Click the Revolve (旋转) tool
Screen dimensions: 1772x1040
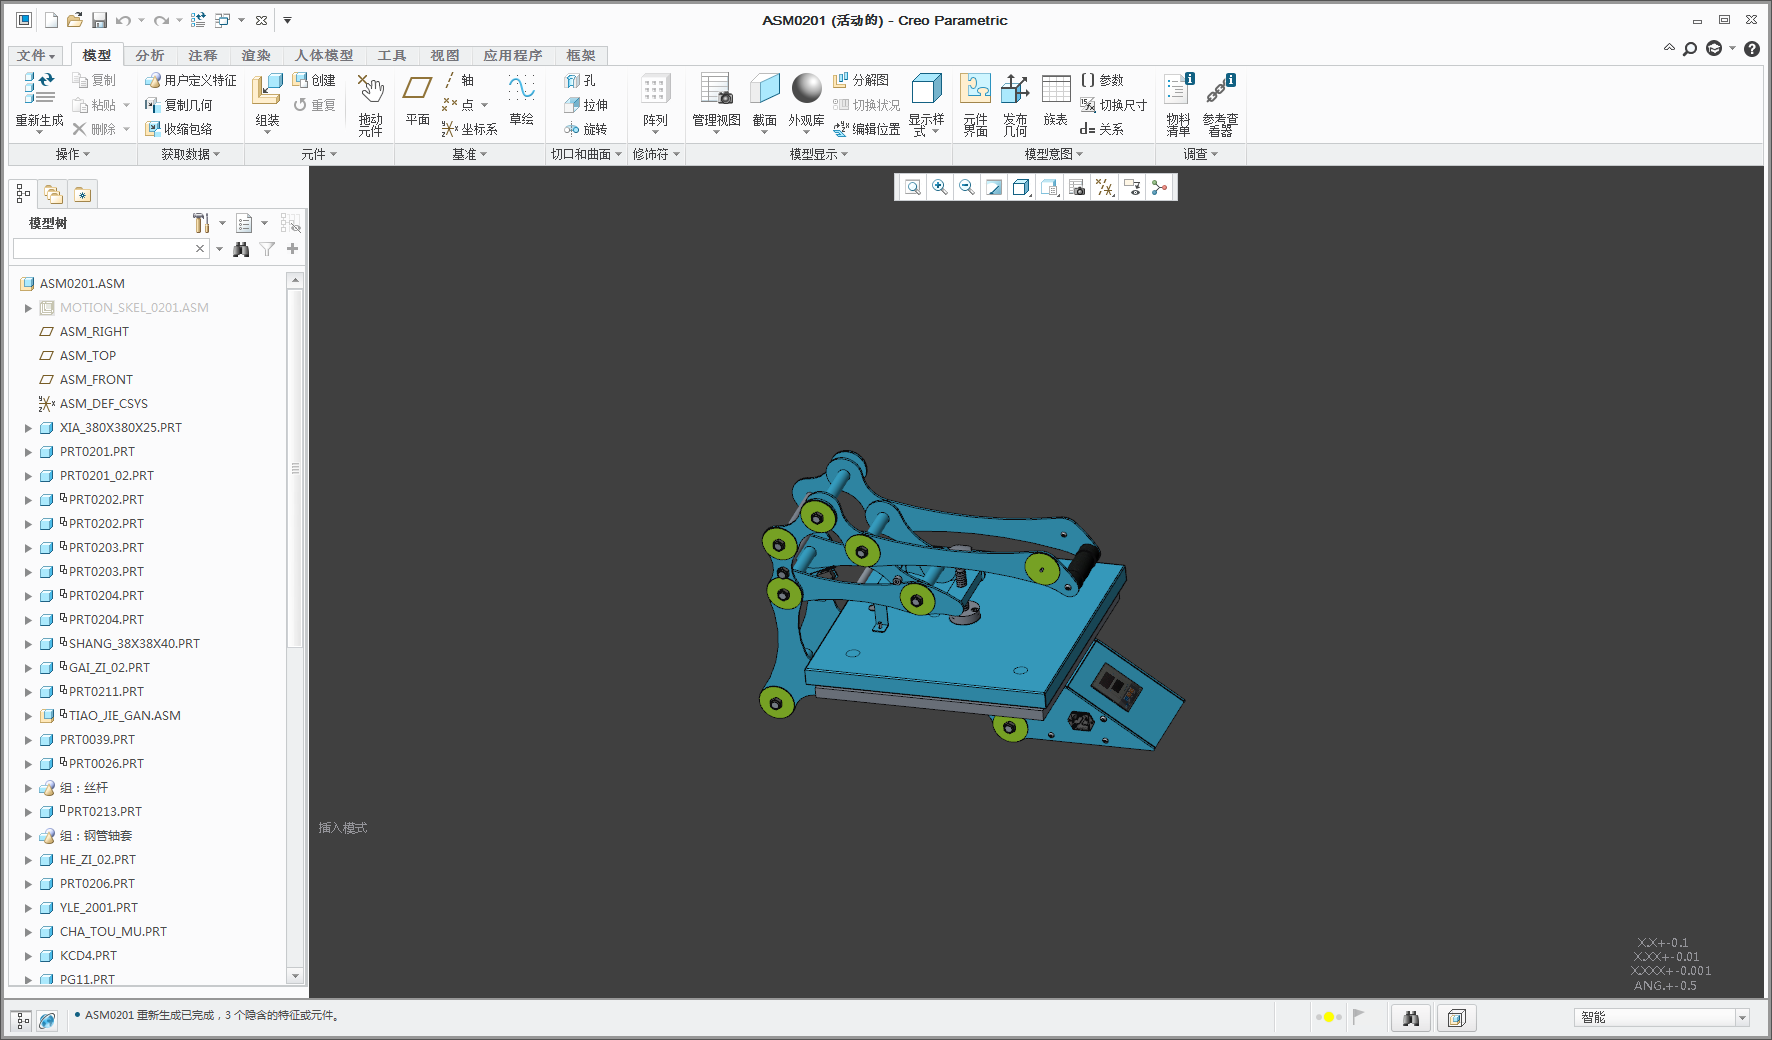[x=586, y=129]
